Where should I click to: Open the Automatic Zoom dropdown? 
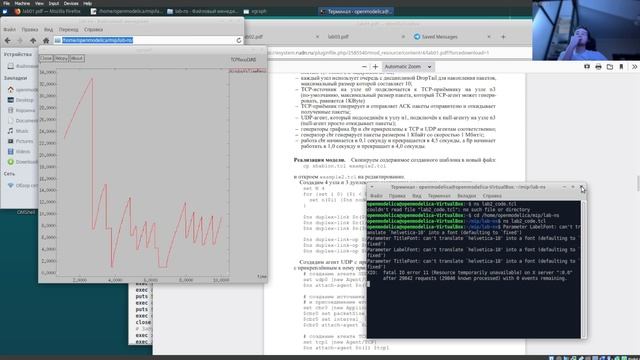pos(408,67)
